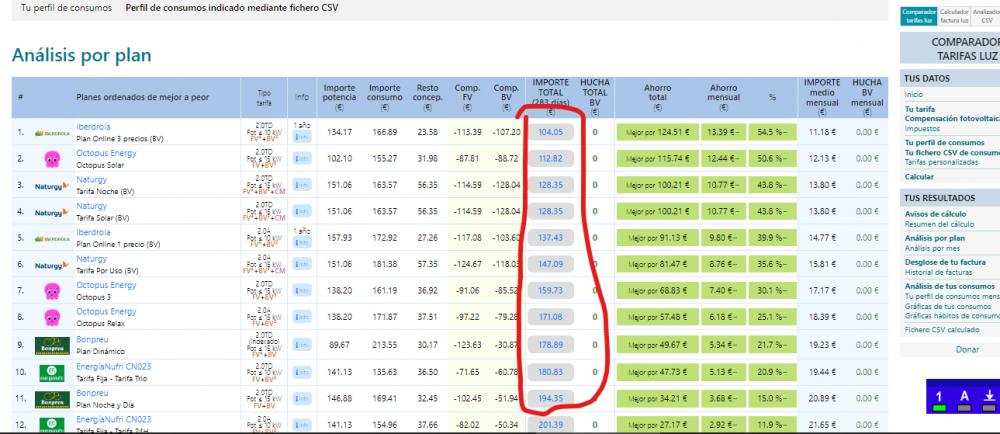
Task: Open the Tu perfil de consumos sidebar link
Action: pyautogui.click(x=945, y=143)
